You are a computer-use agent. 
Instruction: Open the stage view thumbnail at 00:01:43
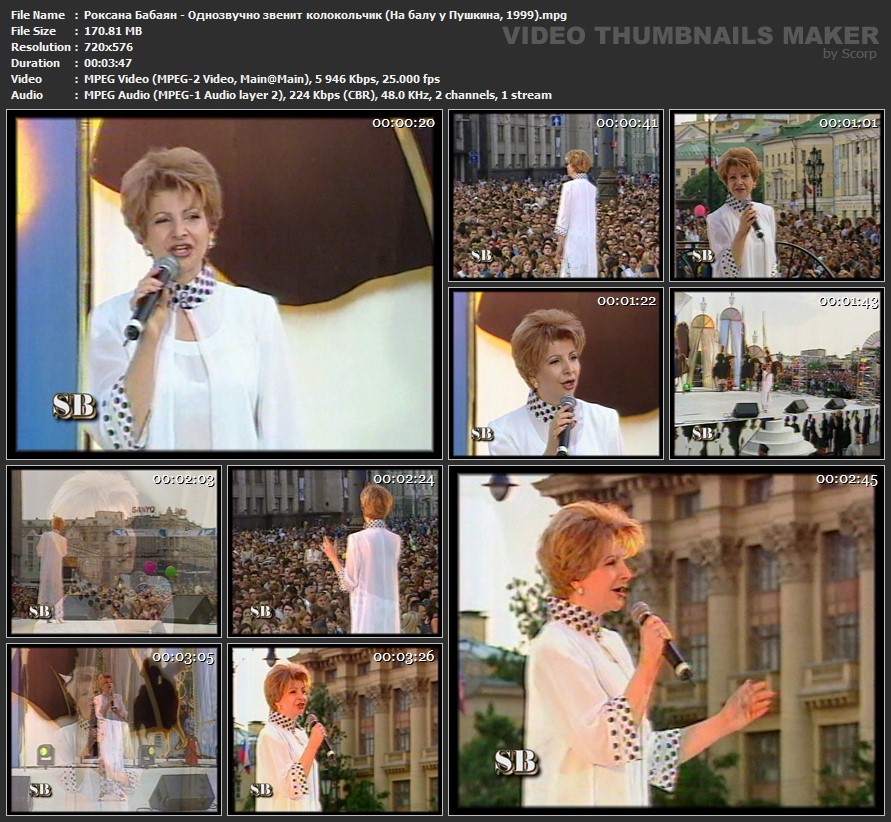776,373
